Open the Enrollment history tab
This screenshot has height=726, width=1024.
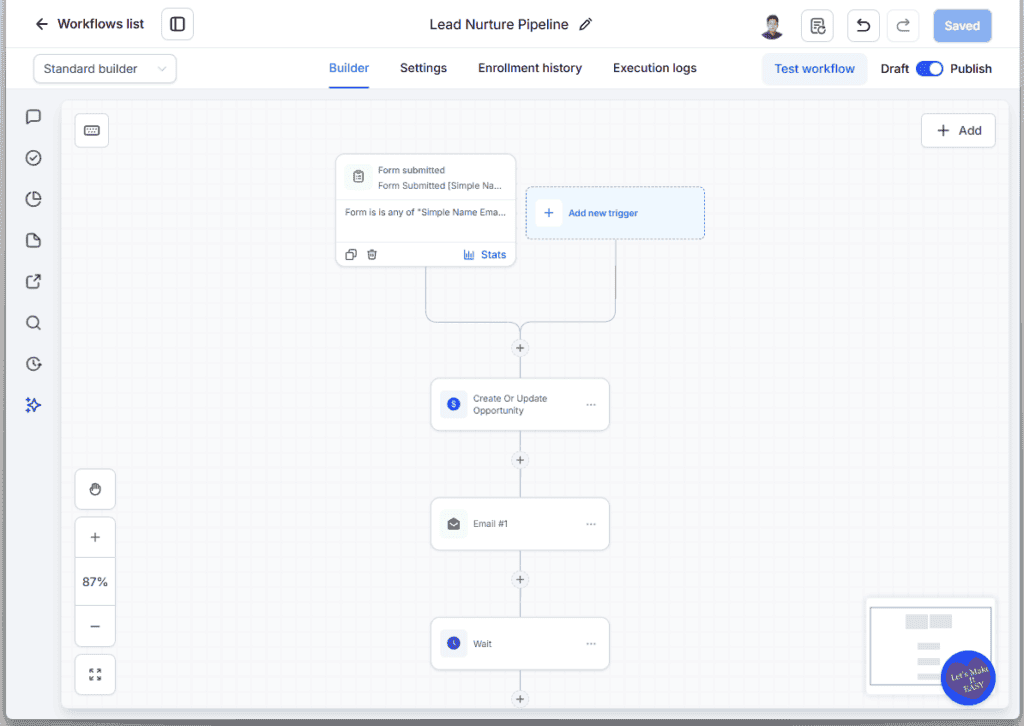[530, 68]
